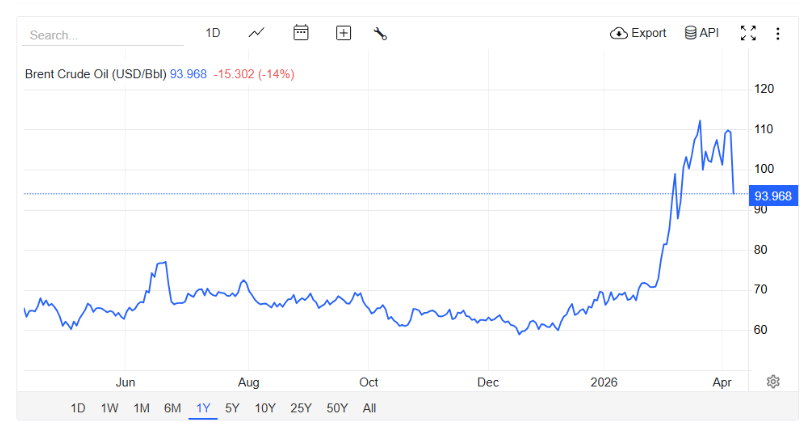Click the add comparison plus icon
The image size is (811, 435).
(343, 33)
